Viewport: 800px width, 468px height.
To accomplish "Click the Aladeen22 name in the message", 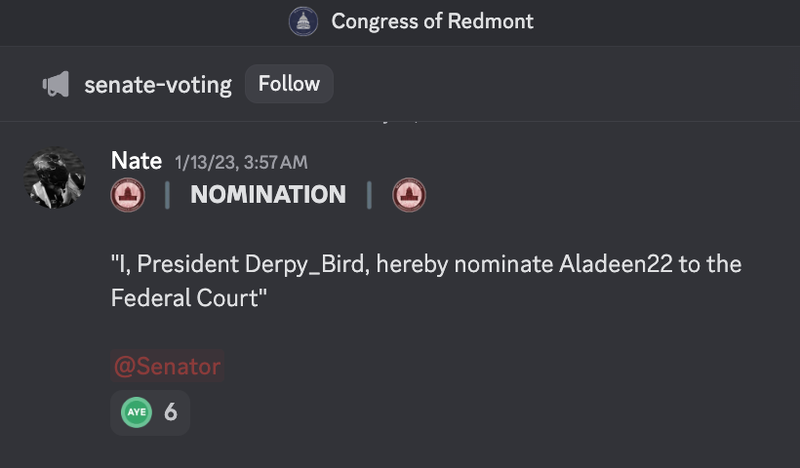I will pos(616,264).
